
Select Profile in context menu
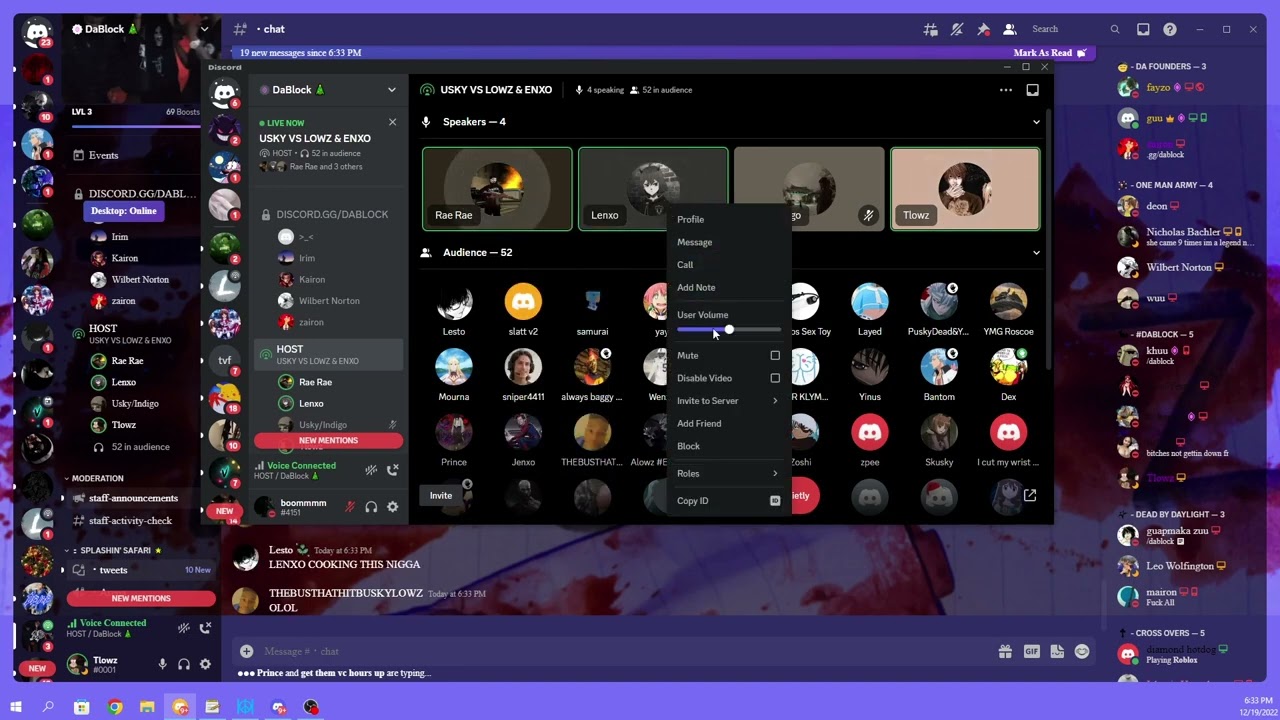[728, 219]
